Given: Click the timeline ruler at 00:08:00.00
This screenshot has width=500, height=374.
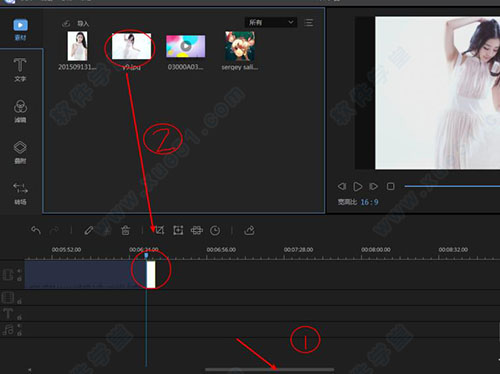Looking at the screenshot, I should click(376, 250).
